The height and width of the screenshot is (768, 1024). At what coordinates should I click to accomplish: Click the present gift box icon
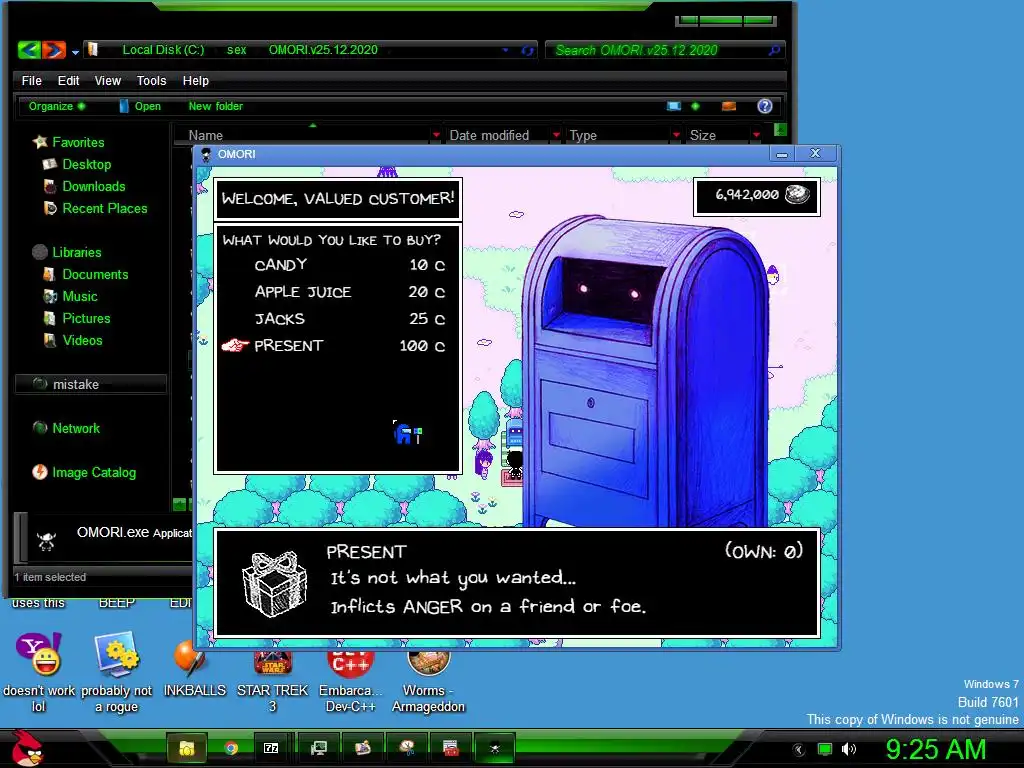(x=274, y=584)
